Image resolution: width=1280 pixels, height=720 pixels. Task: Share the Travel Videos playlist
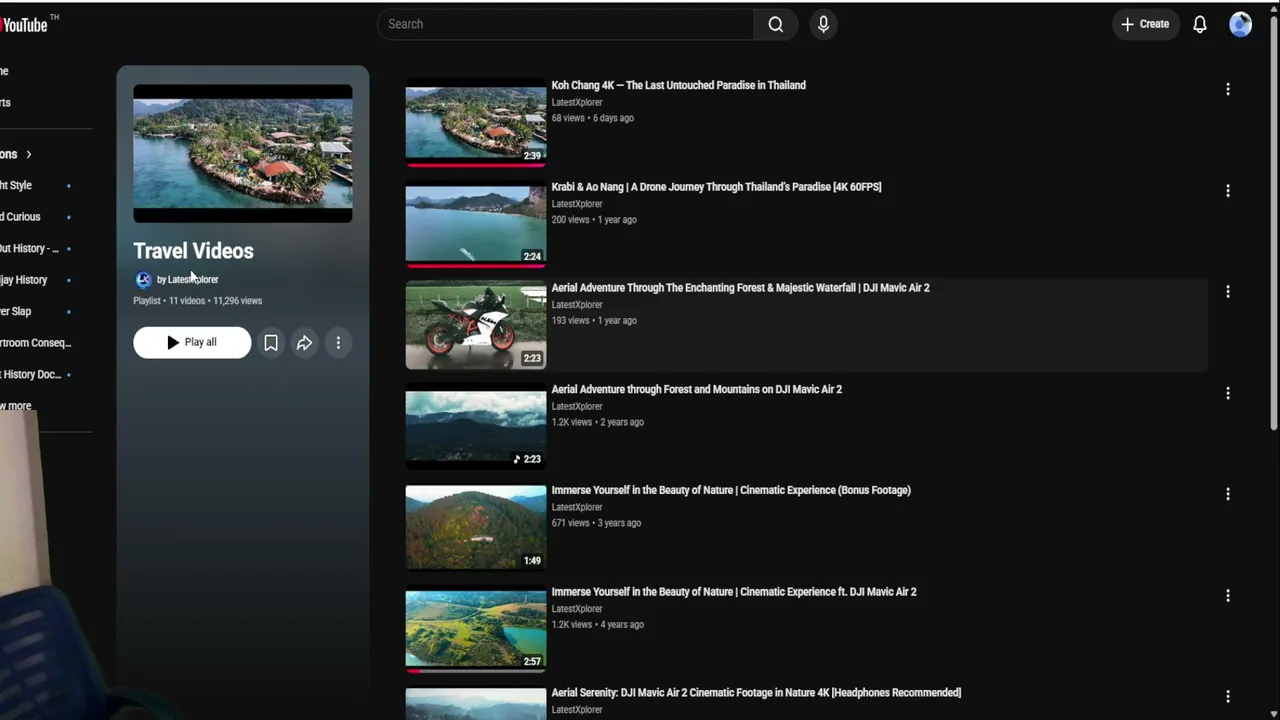[x=304, y=343]
